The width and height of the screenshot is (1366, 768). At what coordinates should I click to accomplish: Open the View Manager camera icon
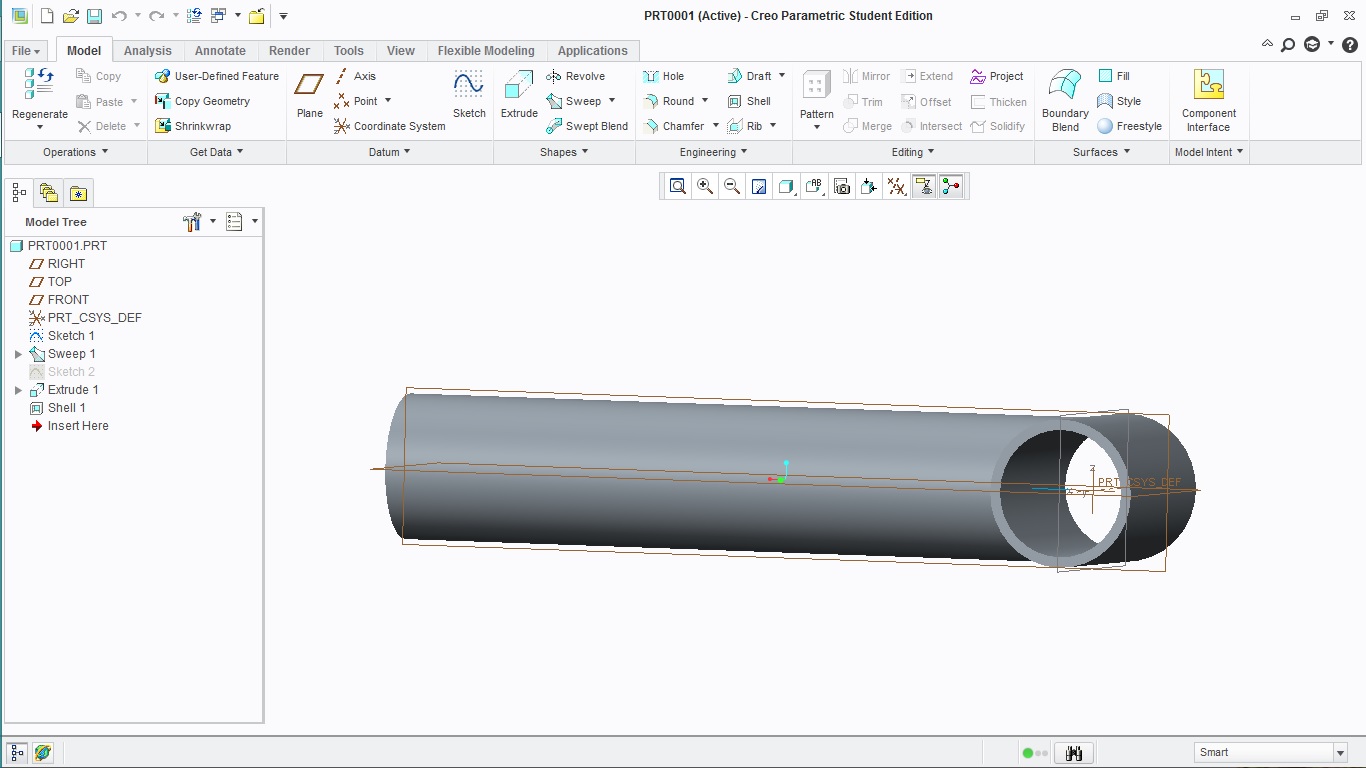[842, 186]
